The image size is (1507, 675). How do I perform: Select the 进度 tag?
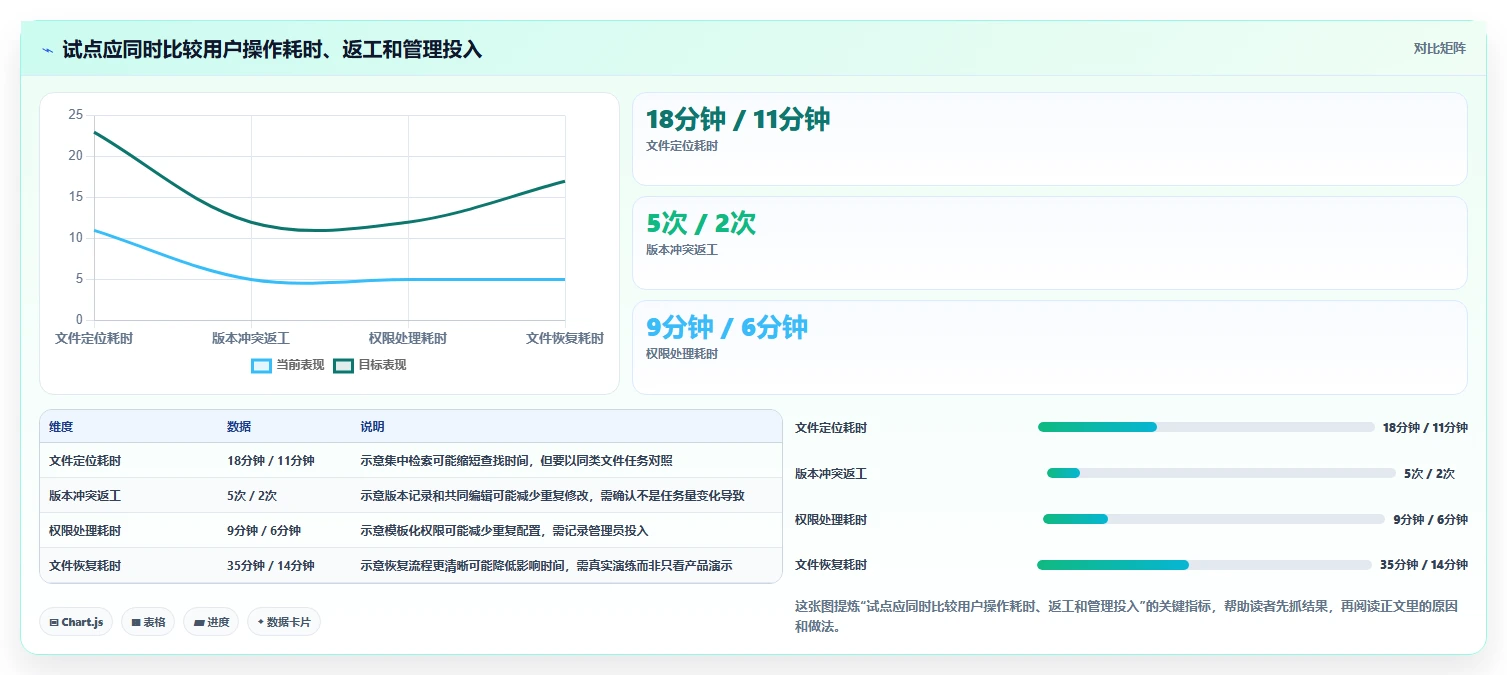click(211, 622)
